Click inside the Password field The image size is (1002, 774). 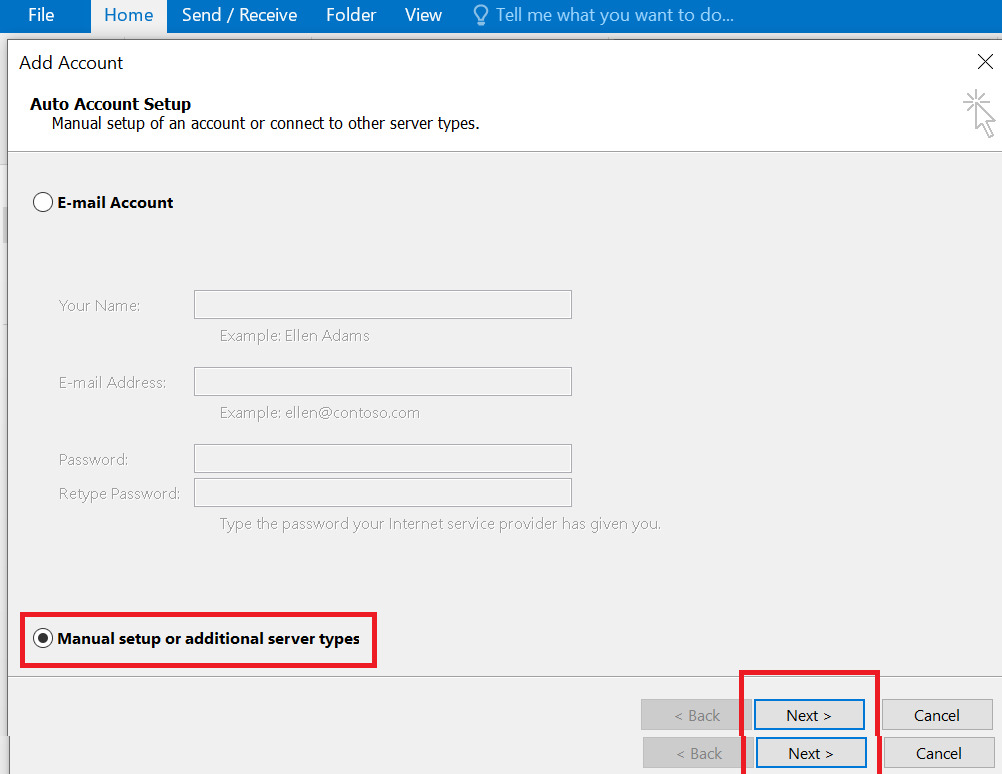click(382, 458)
